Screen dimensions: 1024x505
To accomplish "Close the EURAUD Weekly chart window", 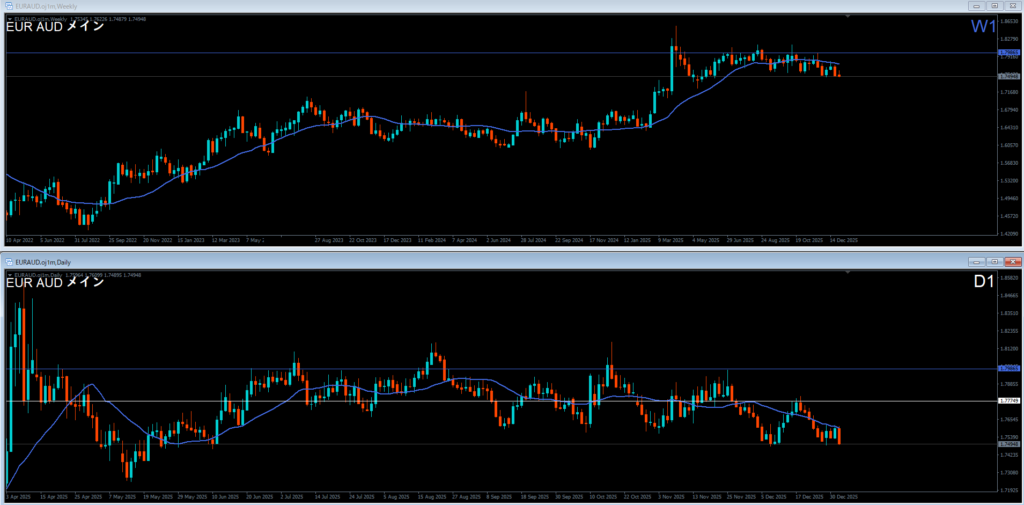I will click(x=1012, y=7).
